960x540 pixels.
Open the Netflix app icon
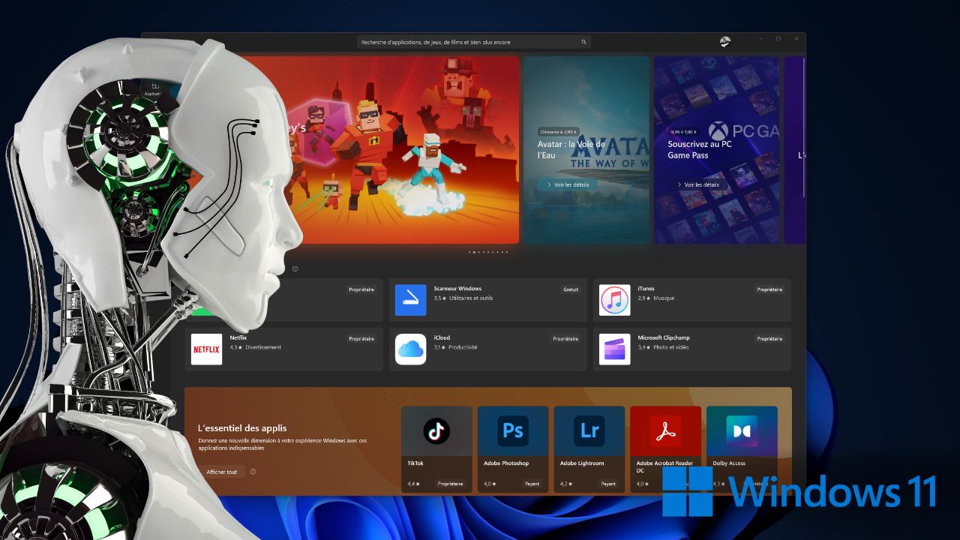point(206,350)
